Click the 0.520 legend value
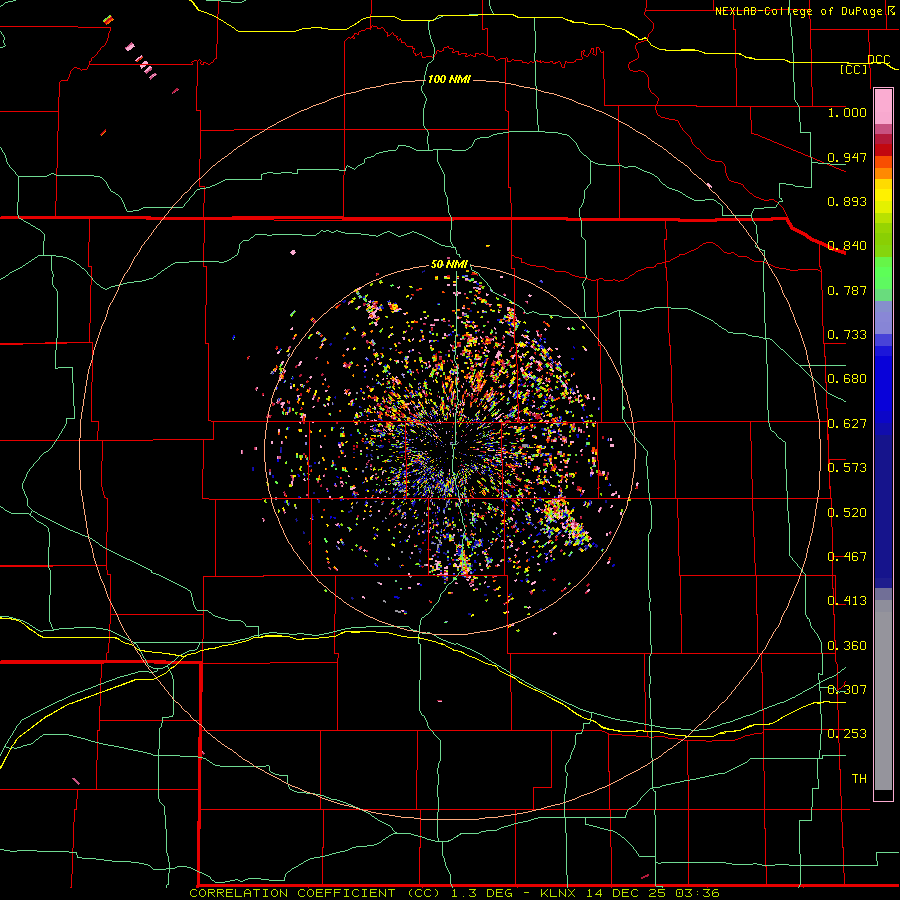Image resolution: width=900 pixels, height=900 pixels. coord(847,513)
